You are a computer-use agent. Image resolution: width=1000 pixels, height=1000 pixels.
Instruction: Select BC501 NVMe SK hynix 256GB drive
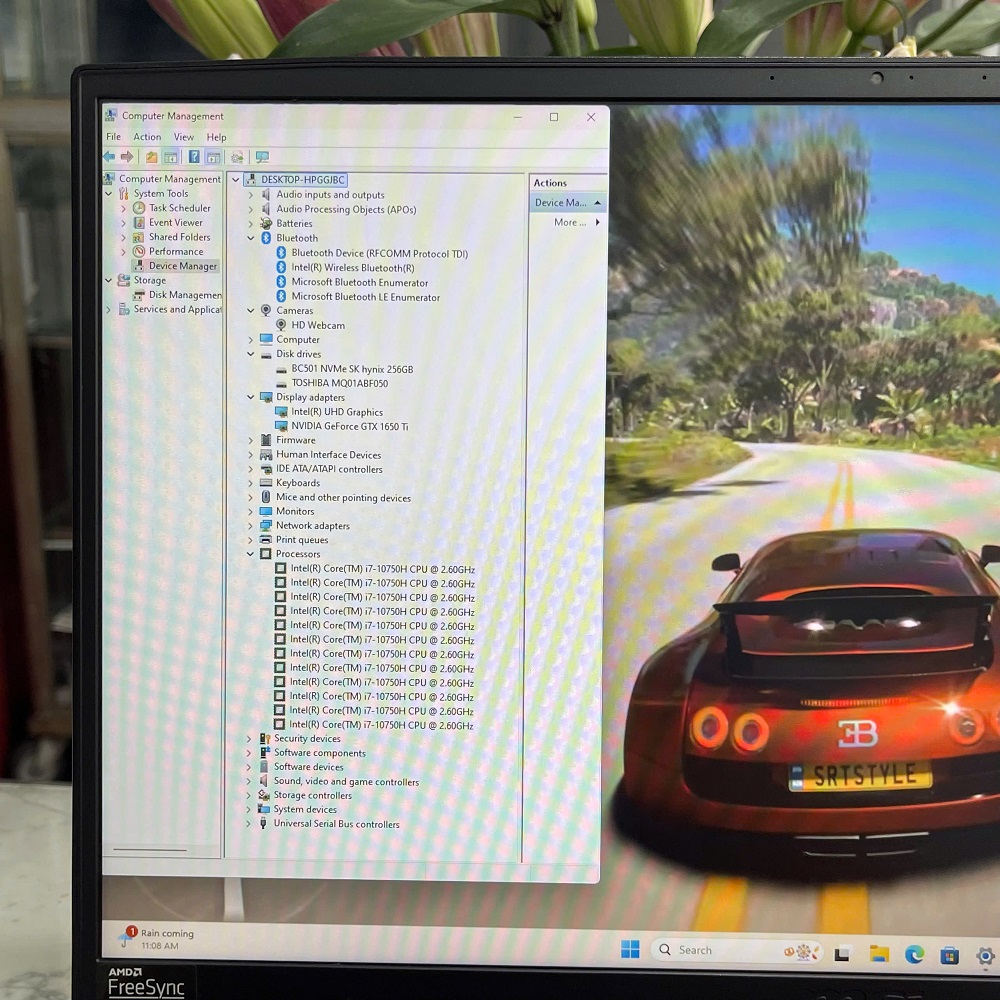tap(352, 369)
